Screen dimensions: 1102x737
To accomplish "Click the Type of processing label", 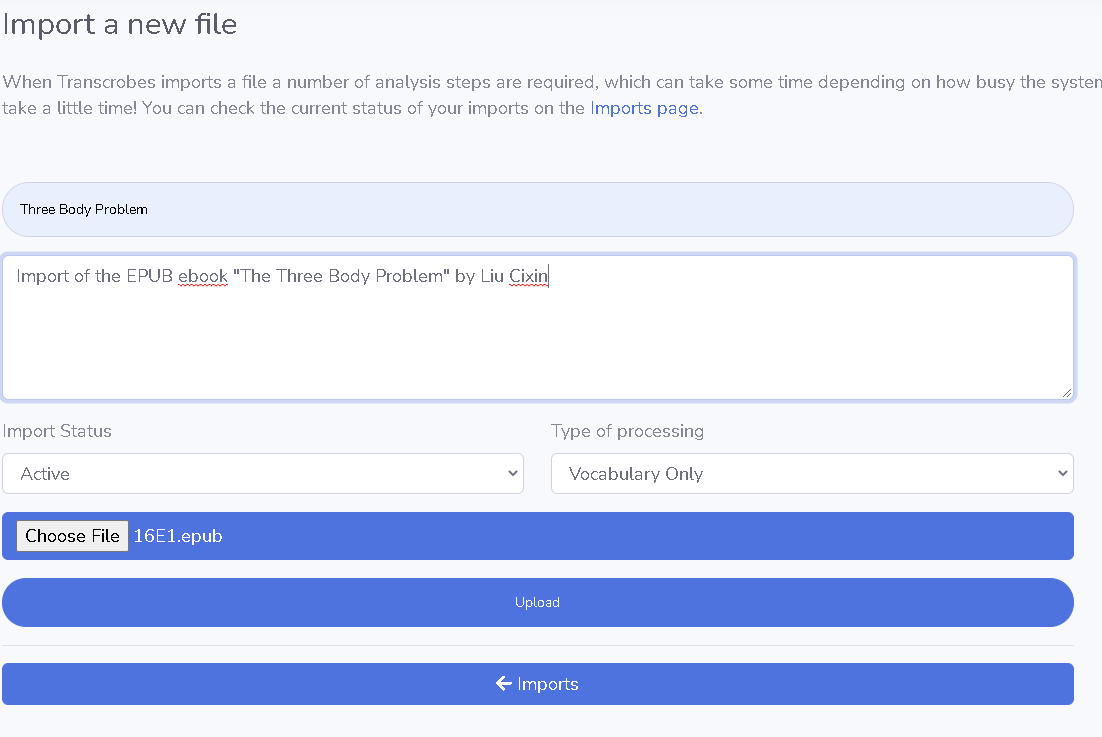I will pyautogui.click(x=627, y=431).
